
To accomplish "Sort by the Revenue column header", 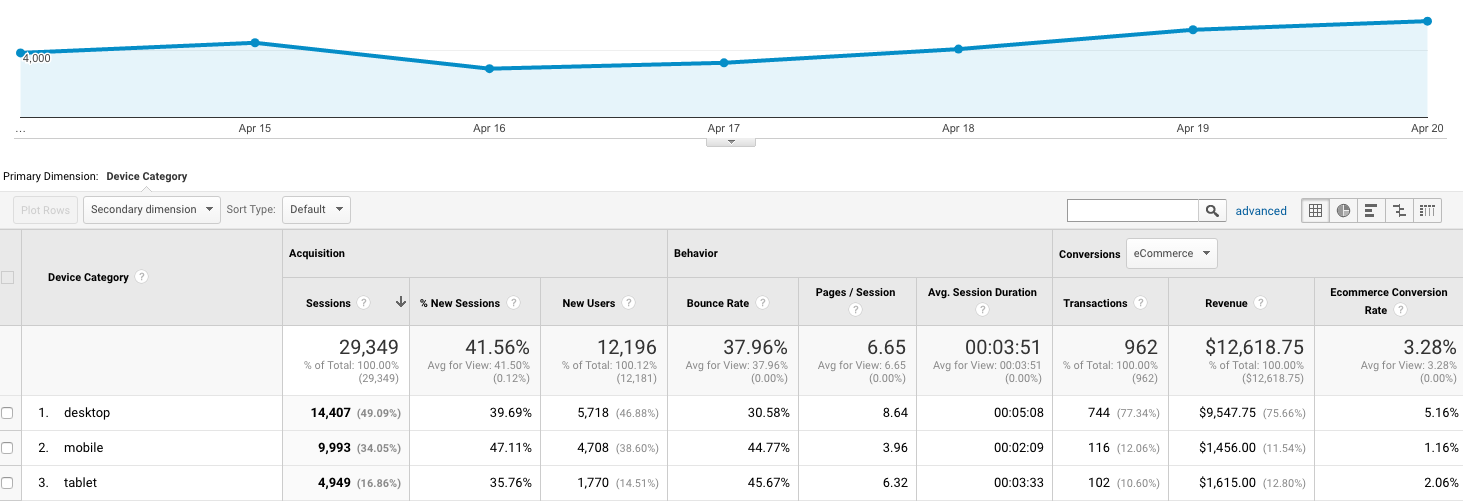I will pos(1225,303).
